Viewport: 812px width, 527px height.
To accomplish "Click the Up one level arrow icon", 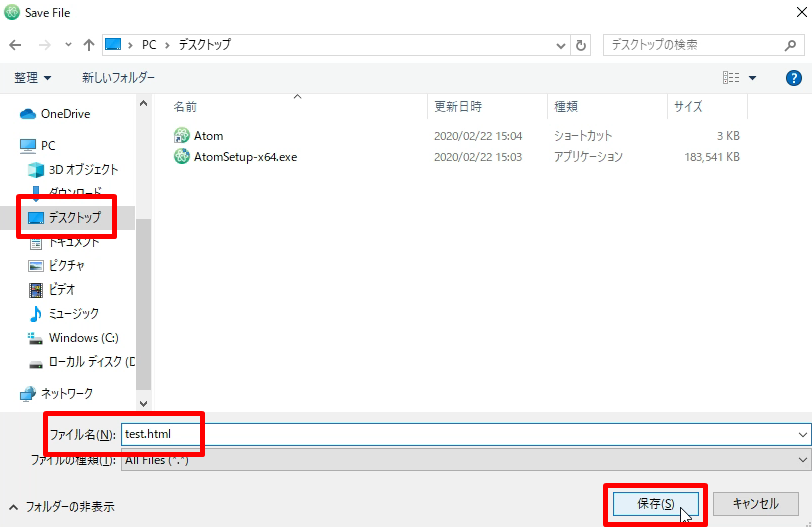I will pos(90,45).
